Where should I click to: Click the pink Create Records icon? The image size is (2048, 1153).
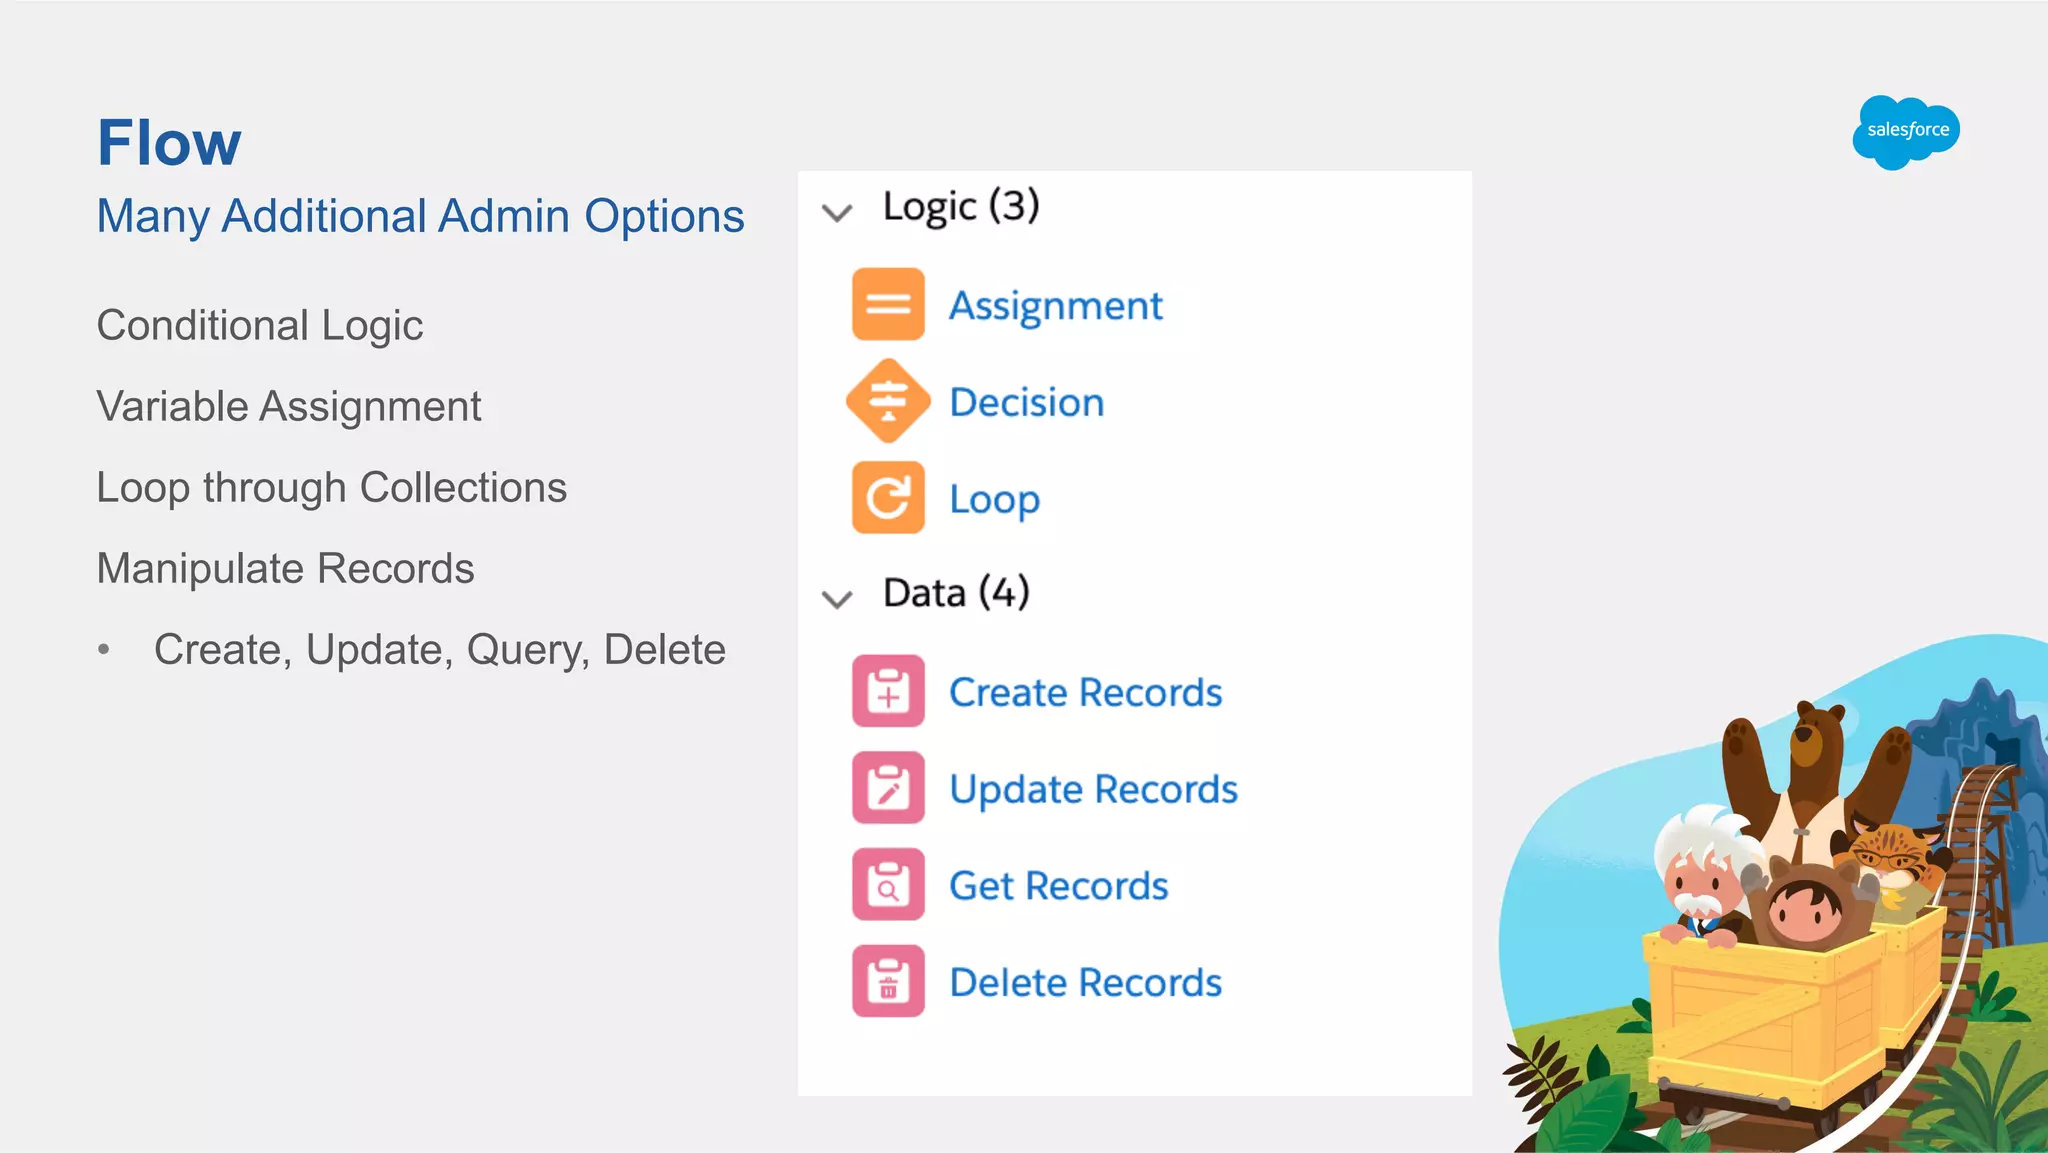pyautogui.click(x=888, y=691)
